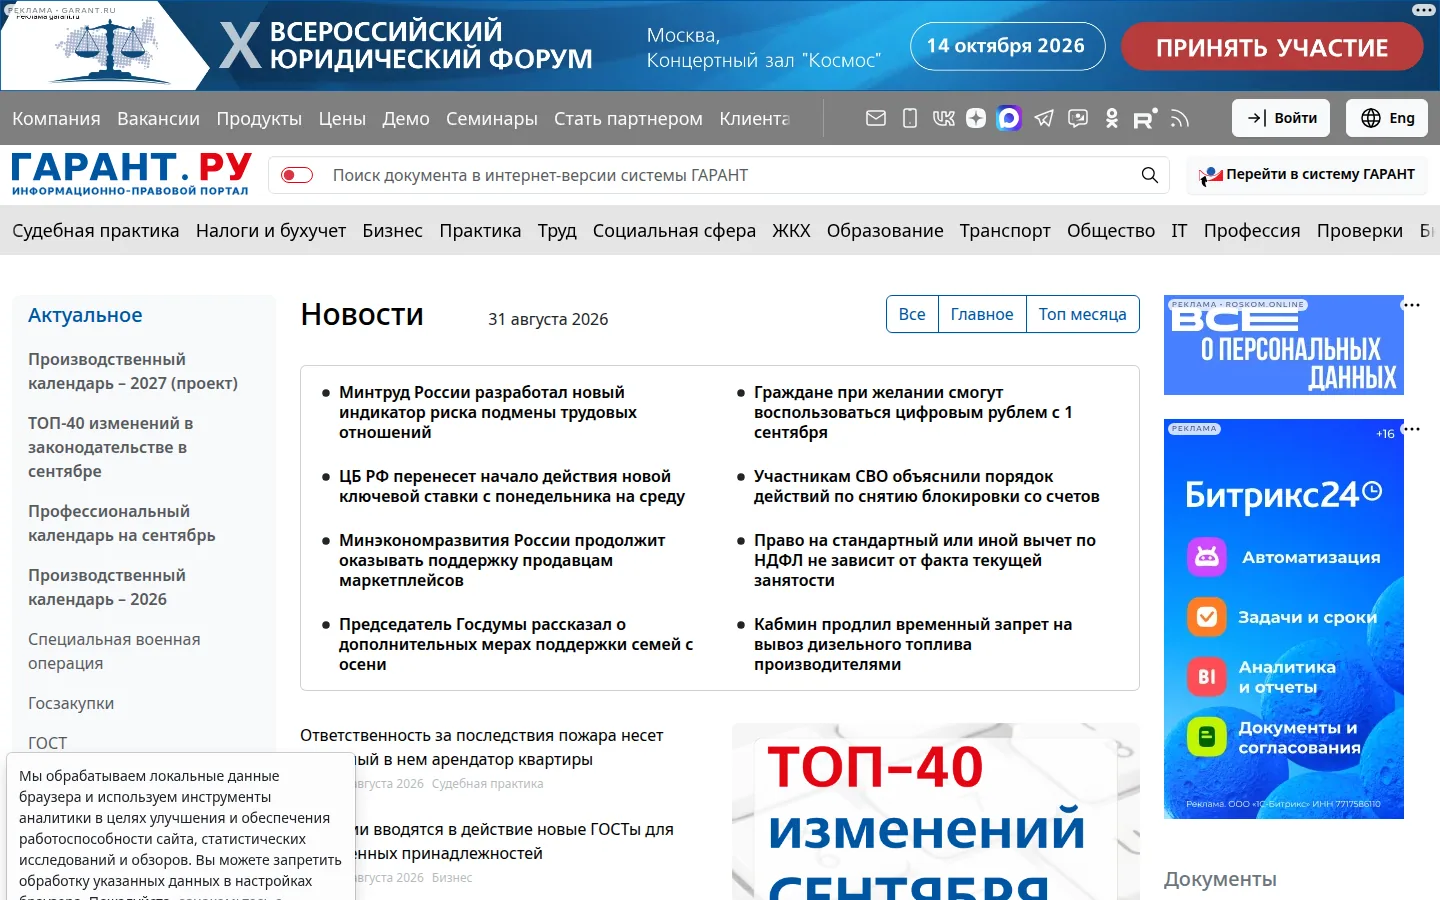Read news about Минтруд risk indicator
The width and height of the screenshot is (1440, 900).
click(488, 412)
